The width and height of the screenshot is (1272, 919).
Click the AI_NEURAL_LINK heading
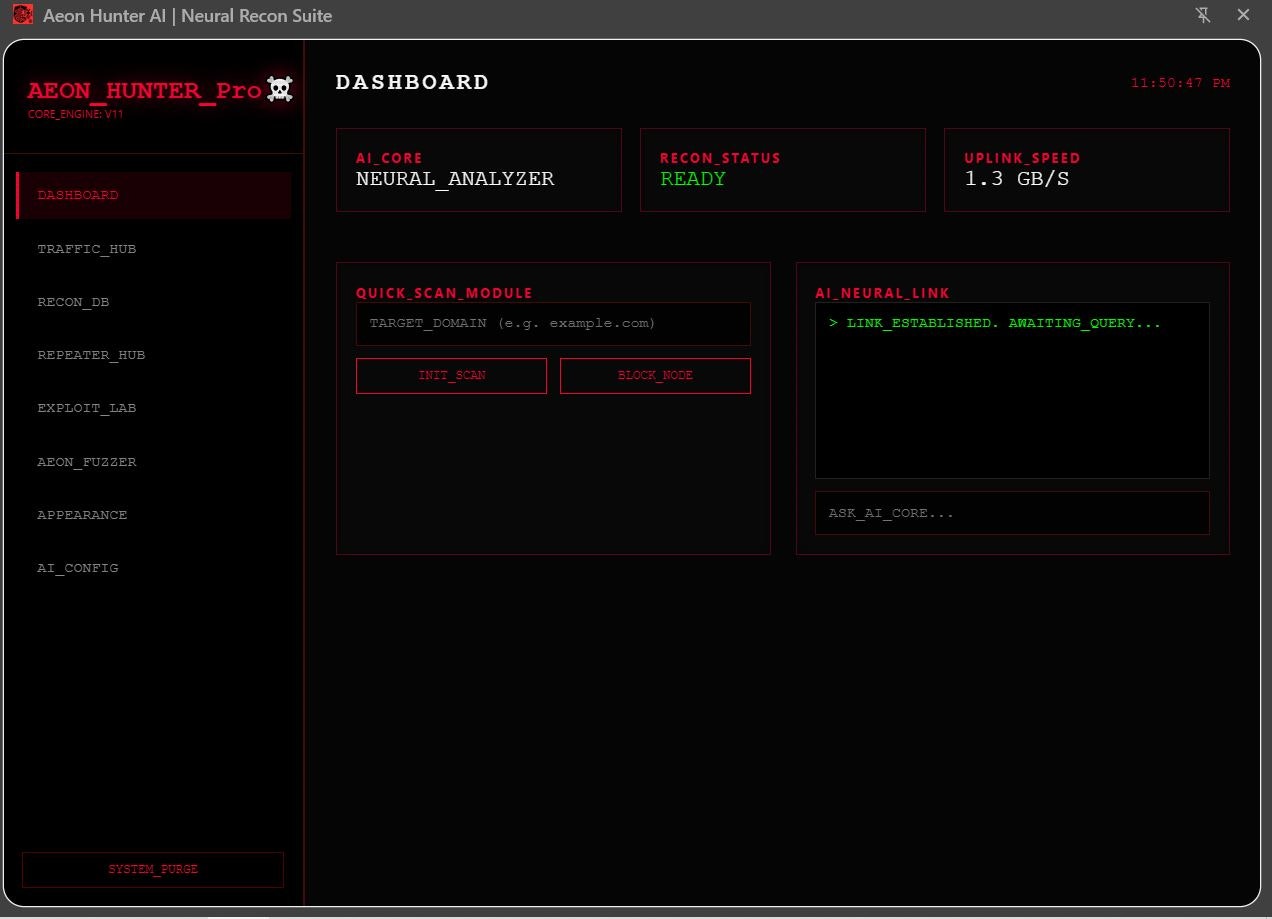(883, 293)
